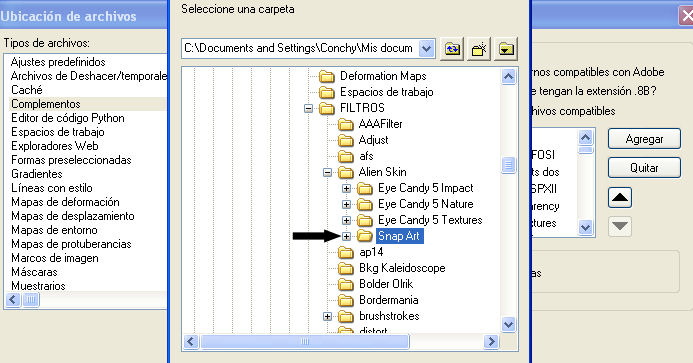Select the Bkg Kaleidoscope folder
Screen dimensions: 693x363
(402, 268)
